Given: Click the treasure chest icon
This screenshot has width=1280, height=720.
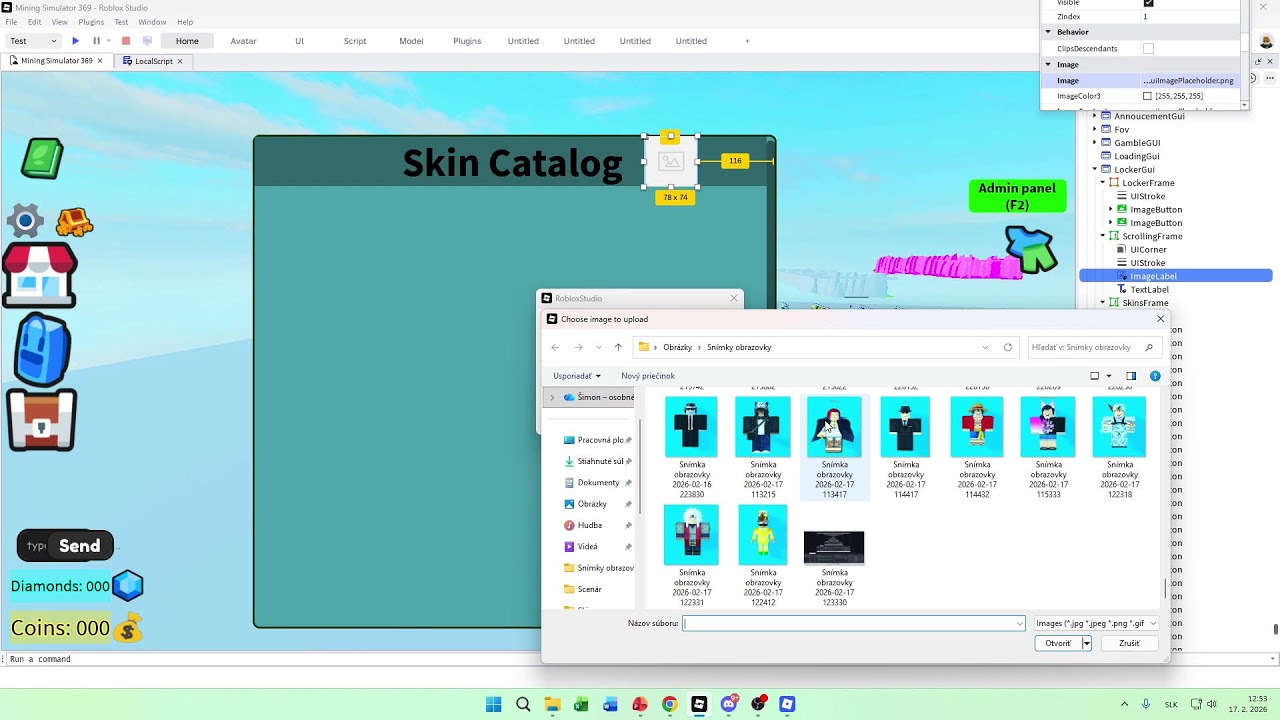Looking at the screenshot, I should coord(41,419).
